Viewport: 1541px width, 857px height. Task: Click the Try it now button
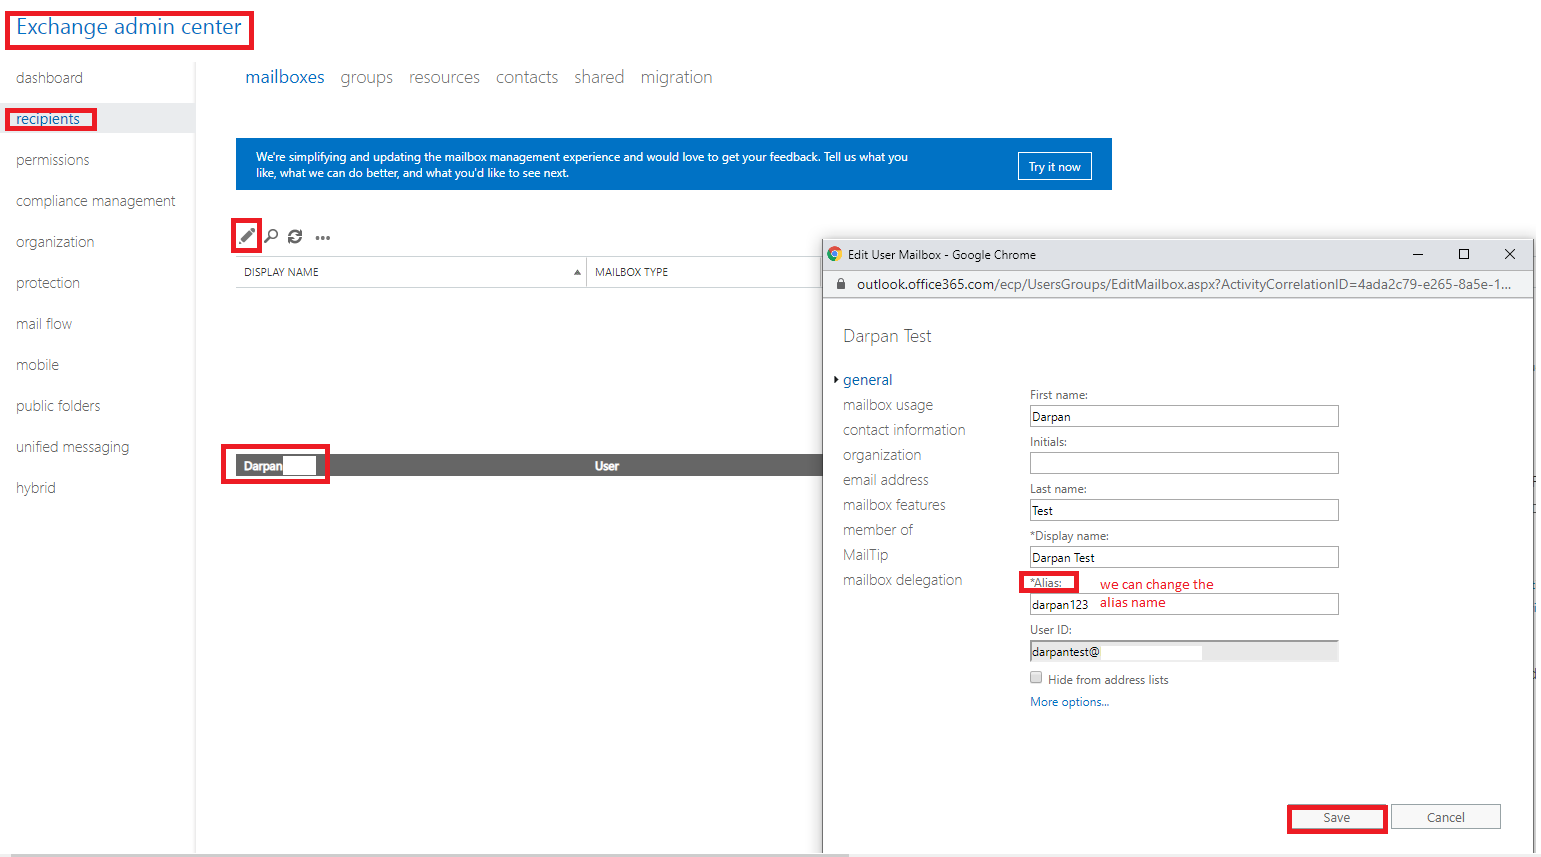click(1055, 166)
